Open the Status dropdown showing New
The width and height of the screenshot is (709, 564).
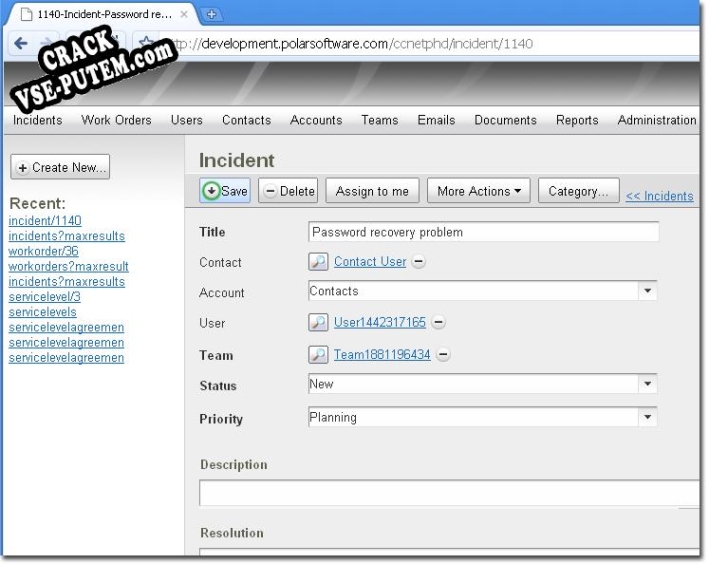coord(648,384)
